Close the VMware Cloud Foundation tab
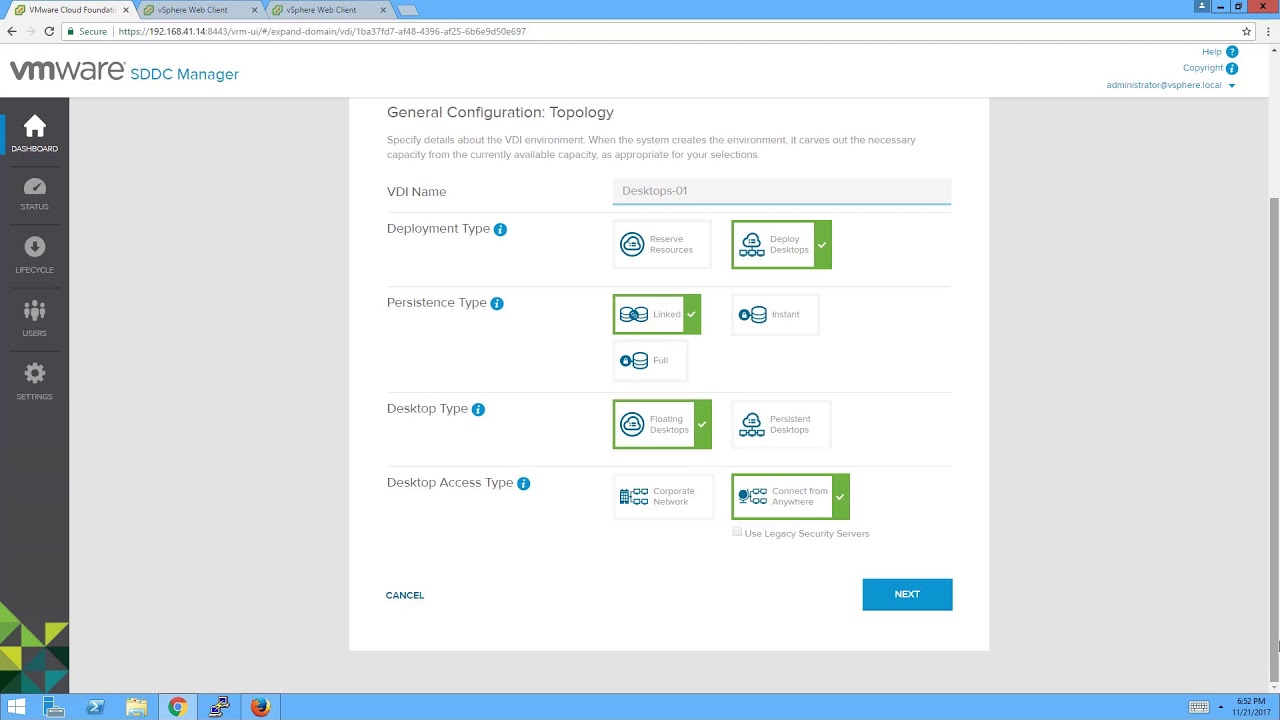Image resolution: width=1280 pixels, height=720 pixels. tap(125, 10)
